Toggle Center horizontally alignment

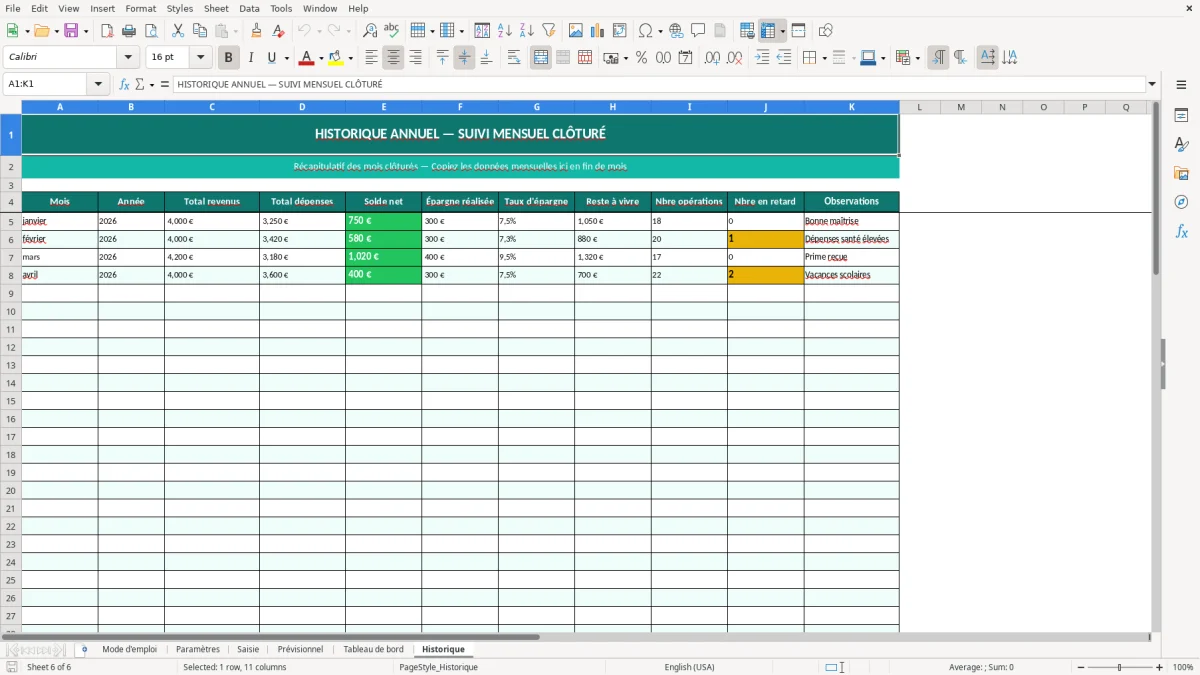[393, 58]
